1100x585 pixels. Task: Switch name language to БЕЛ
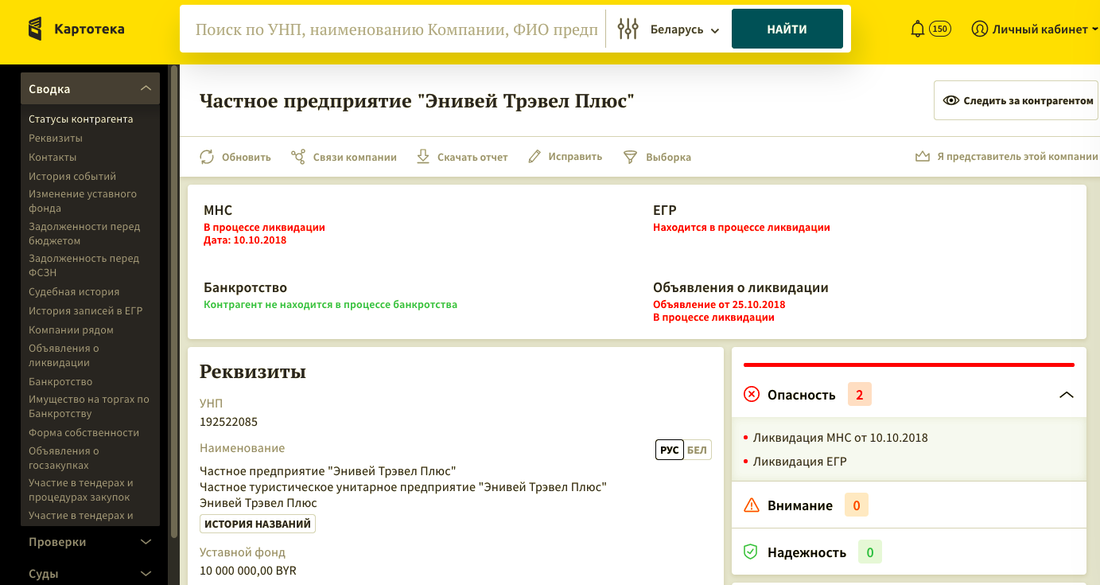click(697, 450)
